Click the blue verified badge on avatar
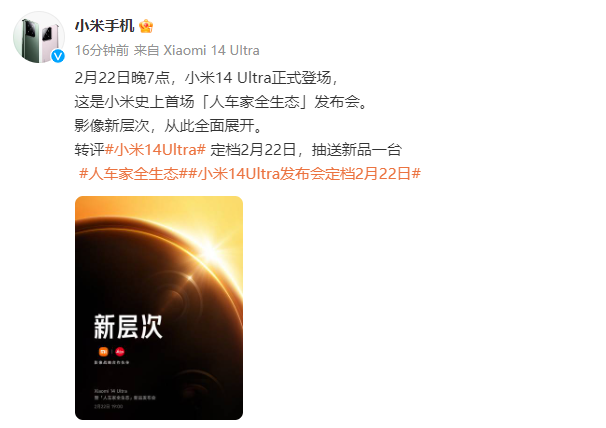This screenshot has height=428, width=606. pos(58,56)
